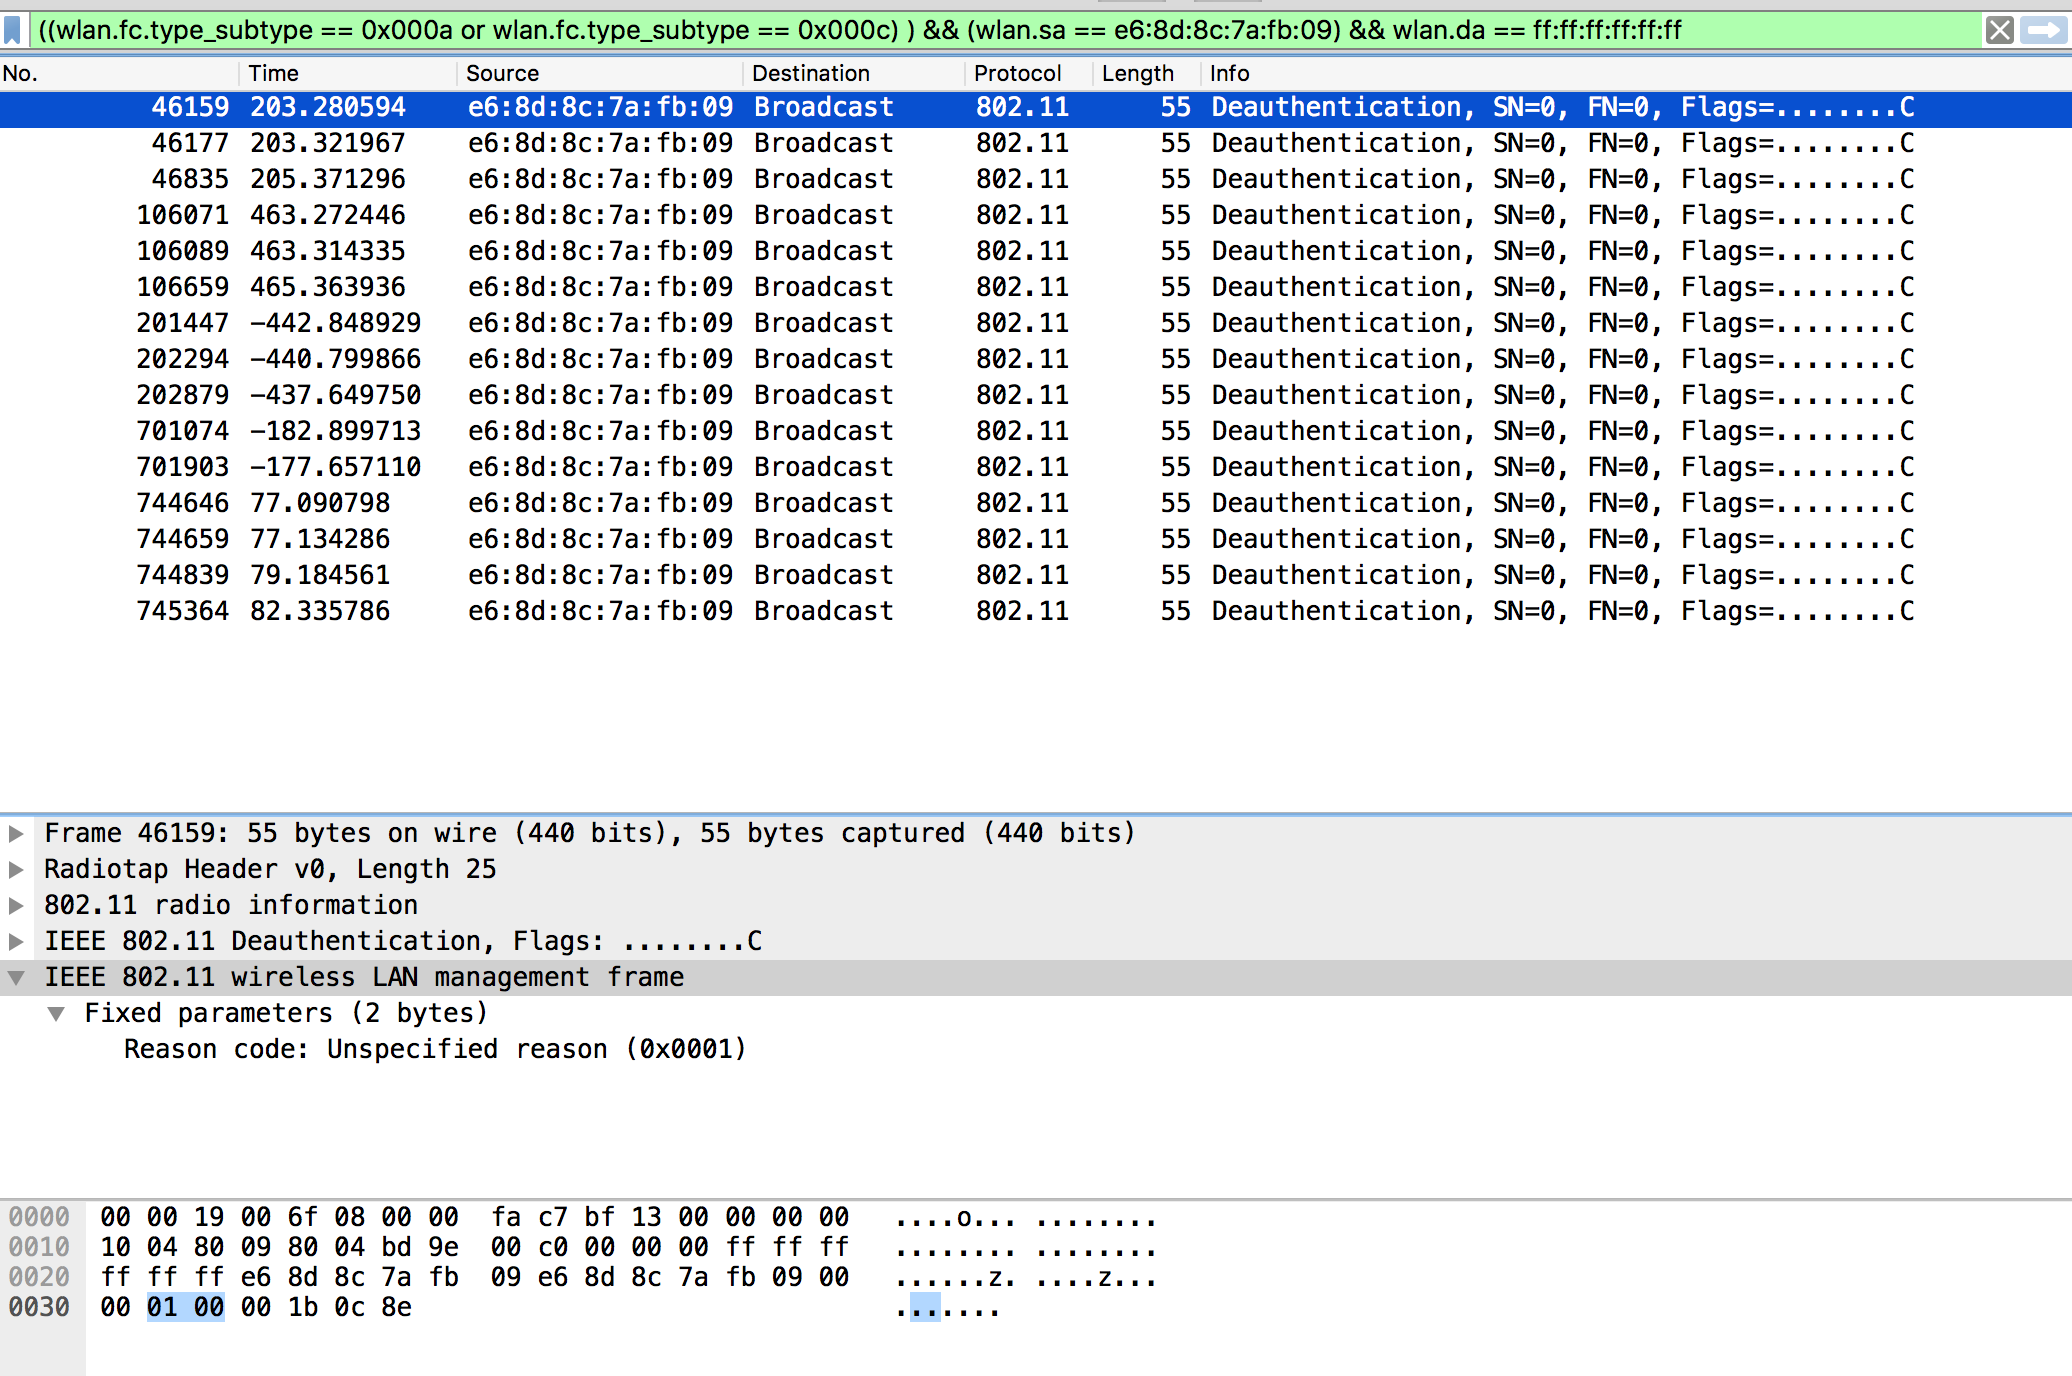Clear the display filter with X icon

(1999, 30)
